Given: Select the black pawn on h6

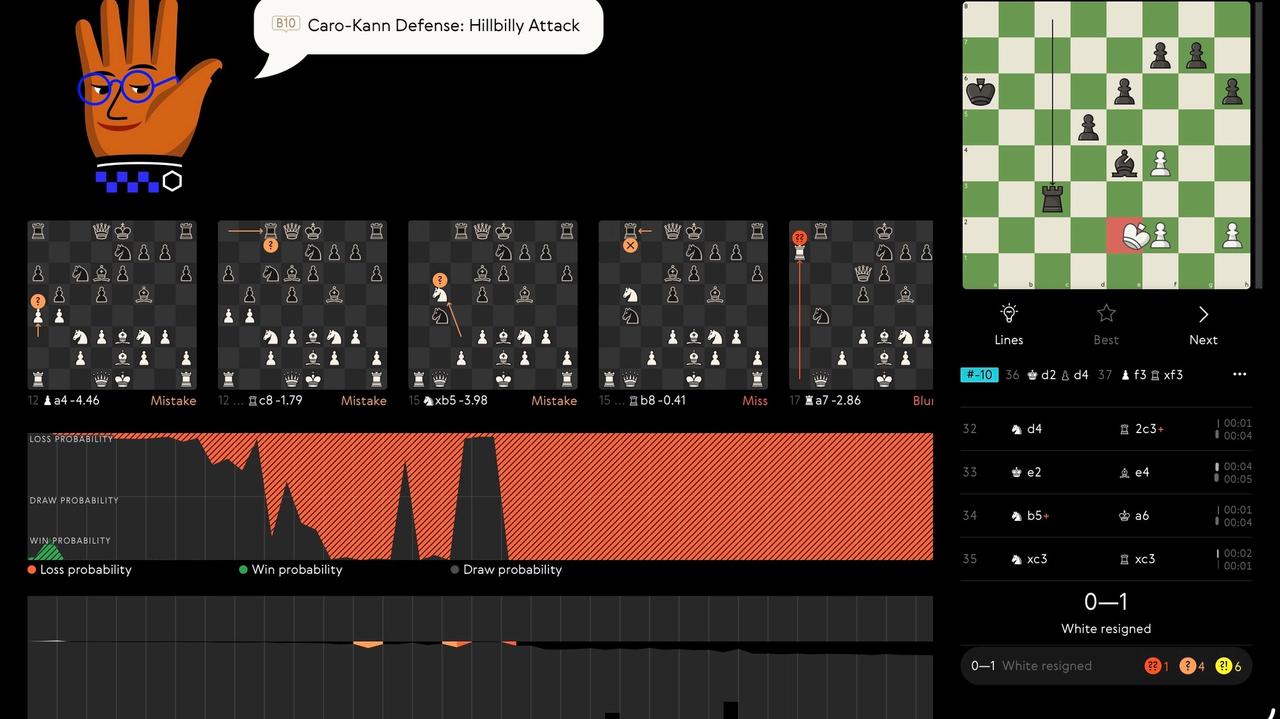Looking at the screenshot, I should [1232, 92].
